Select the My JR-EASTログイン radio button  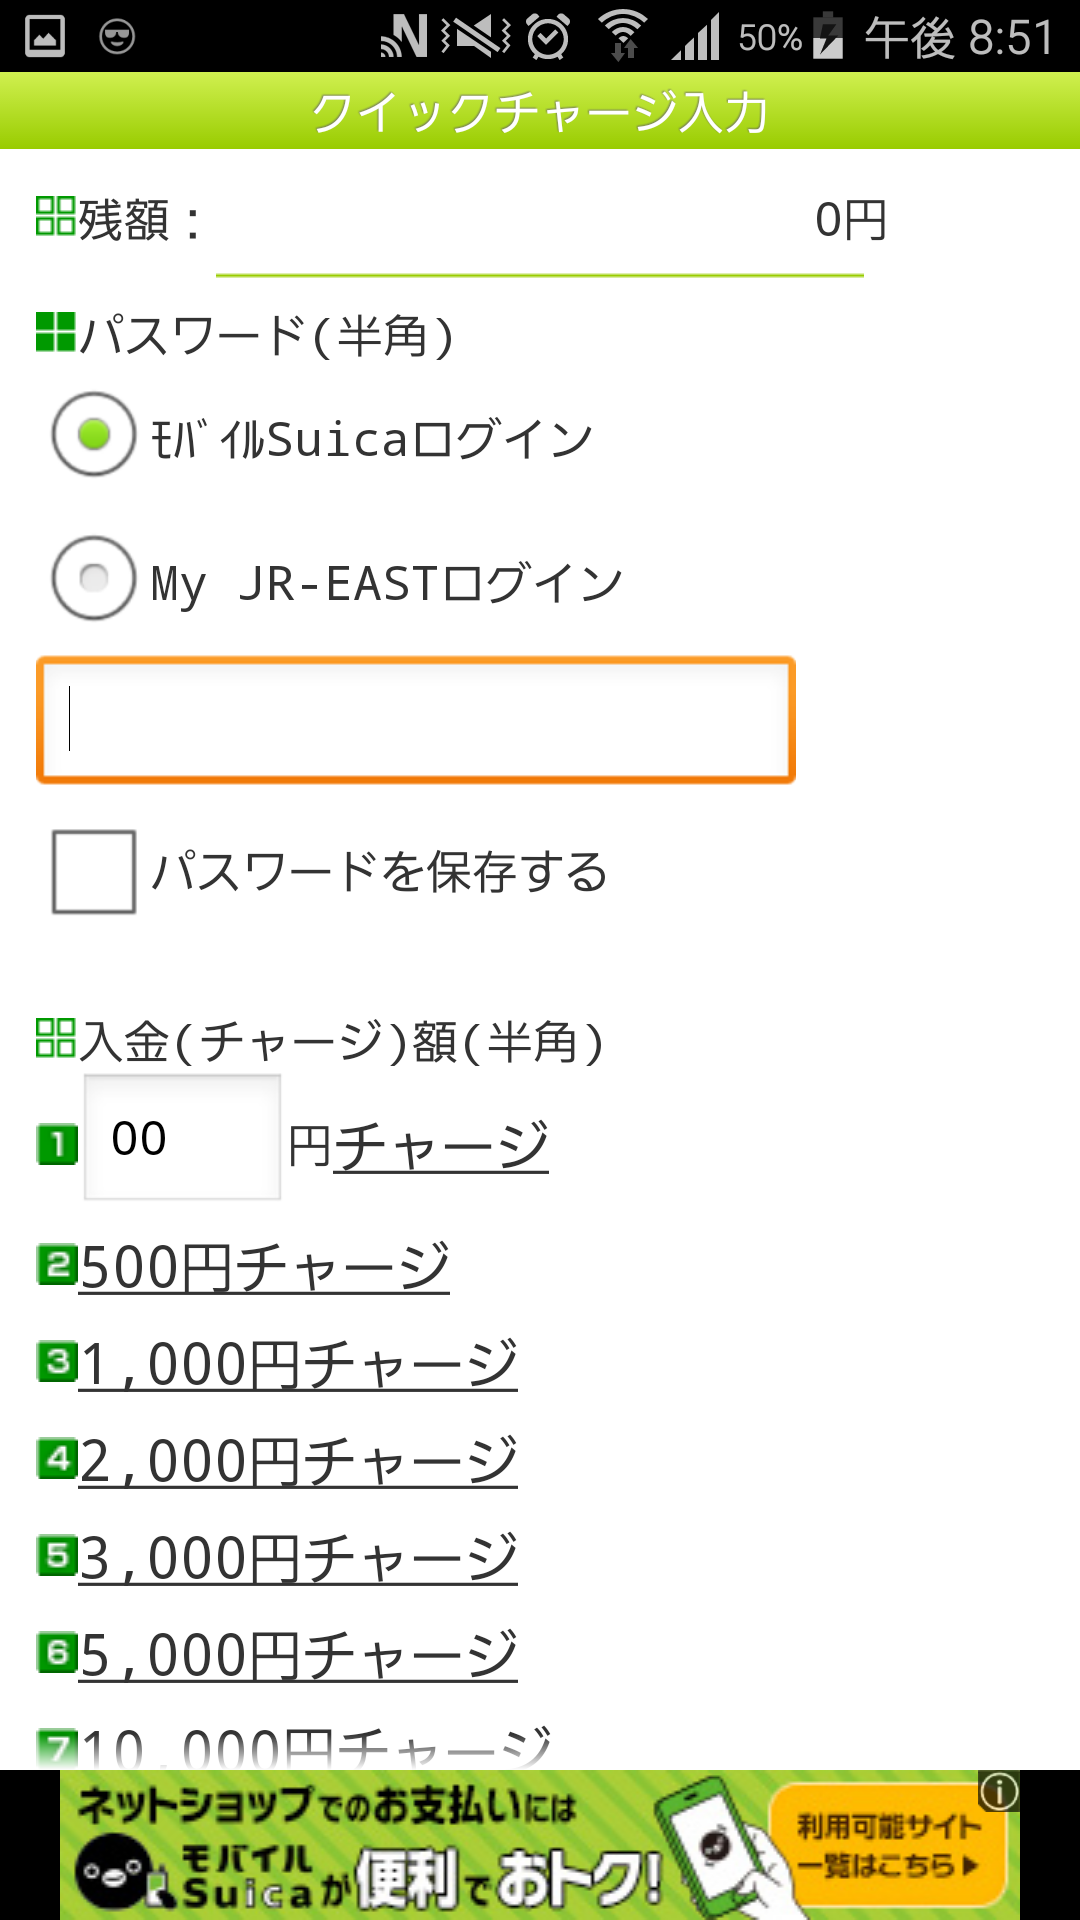tap(94, 578)
